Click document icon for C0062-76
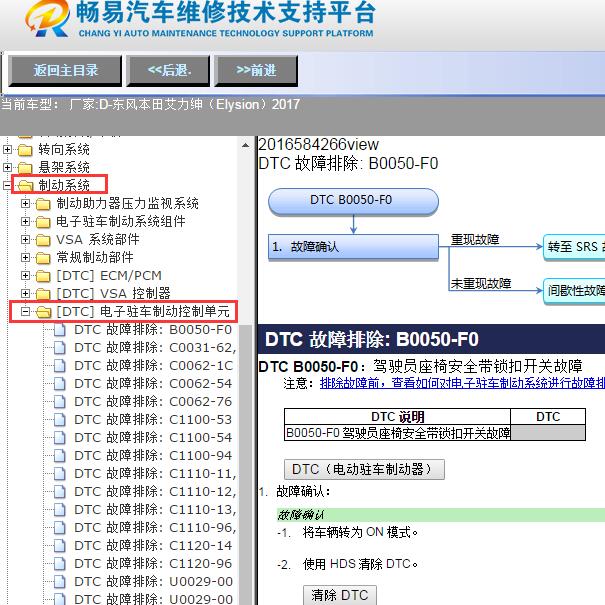This screenshot has height=605, width=605. point(60,402)
